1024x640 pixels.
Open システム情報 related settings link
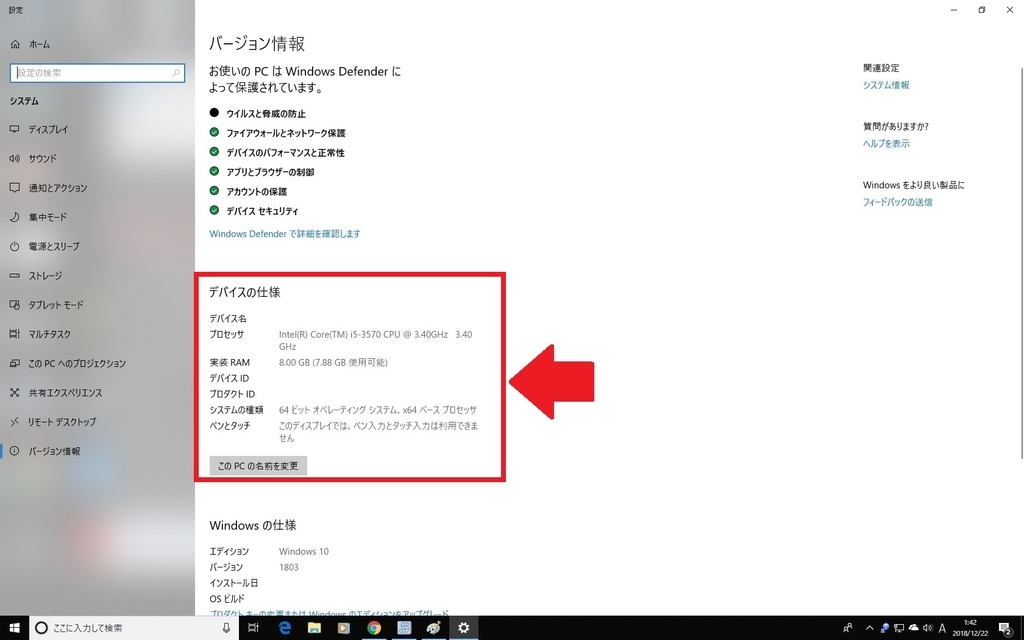click(886, 85)
